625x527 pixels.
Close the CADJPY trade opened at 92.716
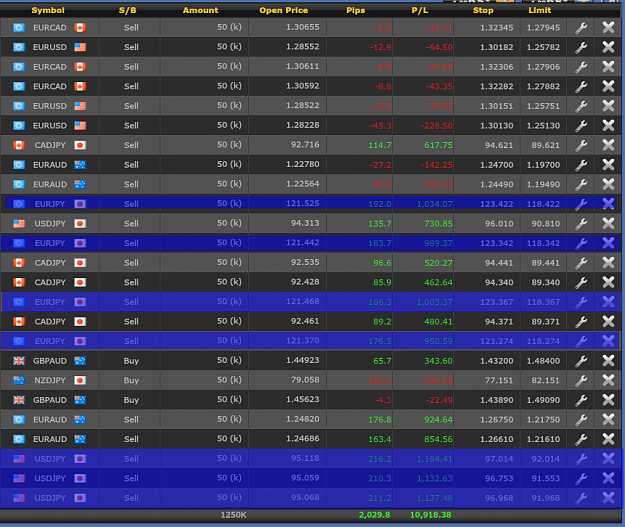608,145
